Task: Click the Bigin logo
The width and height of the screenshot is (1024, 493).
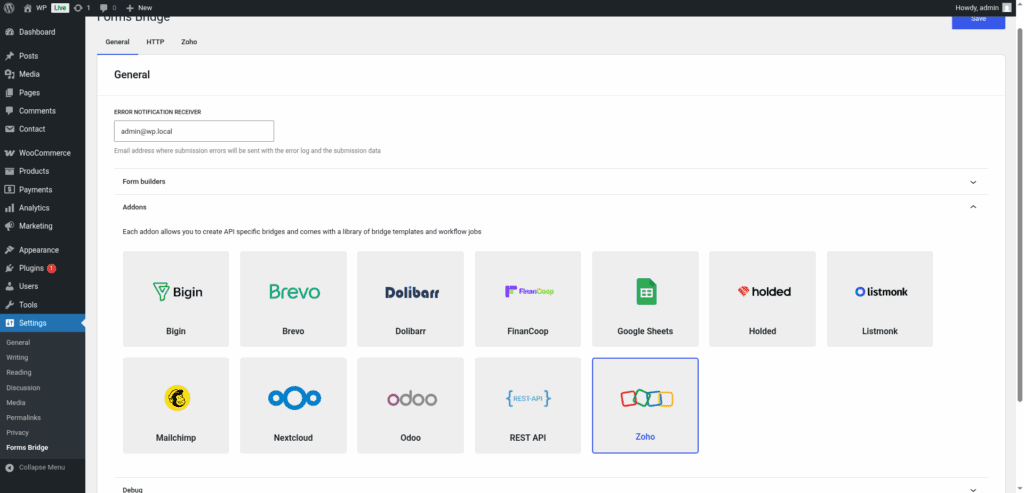Action: [177, 292]
